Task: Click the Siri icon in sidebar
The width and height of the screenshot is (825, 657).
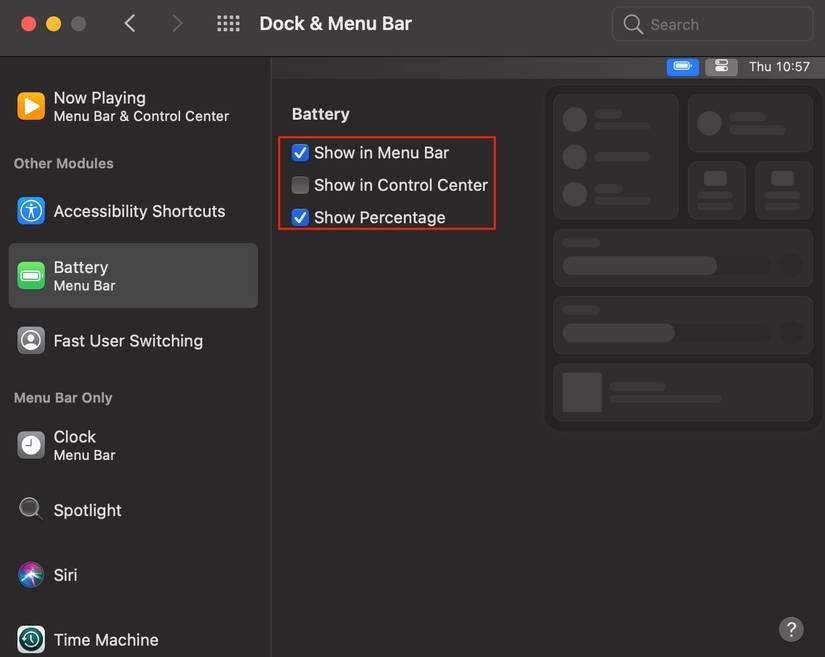Action: 31,574
